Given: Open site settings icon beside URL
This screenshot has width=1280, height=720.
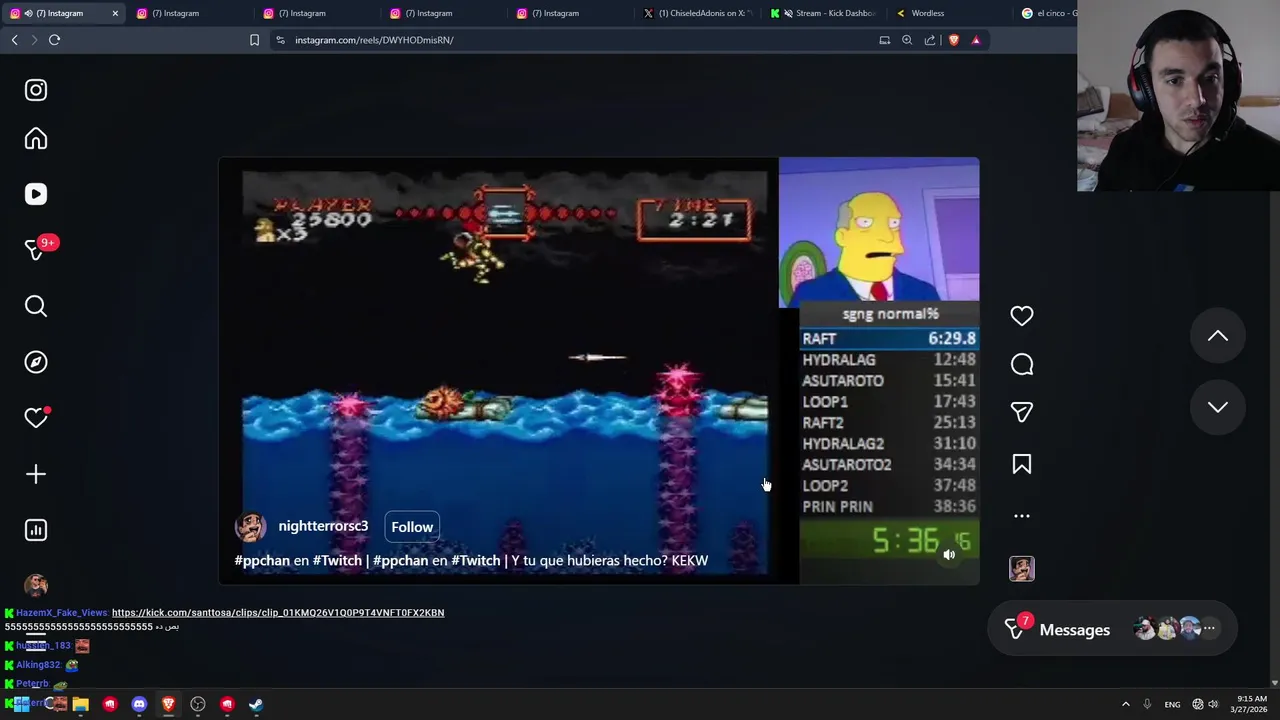Looking at the screenshot, I should click(280, 40).
